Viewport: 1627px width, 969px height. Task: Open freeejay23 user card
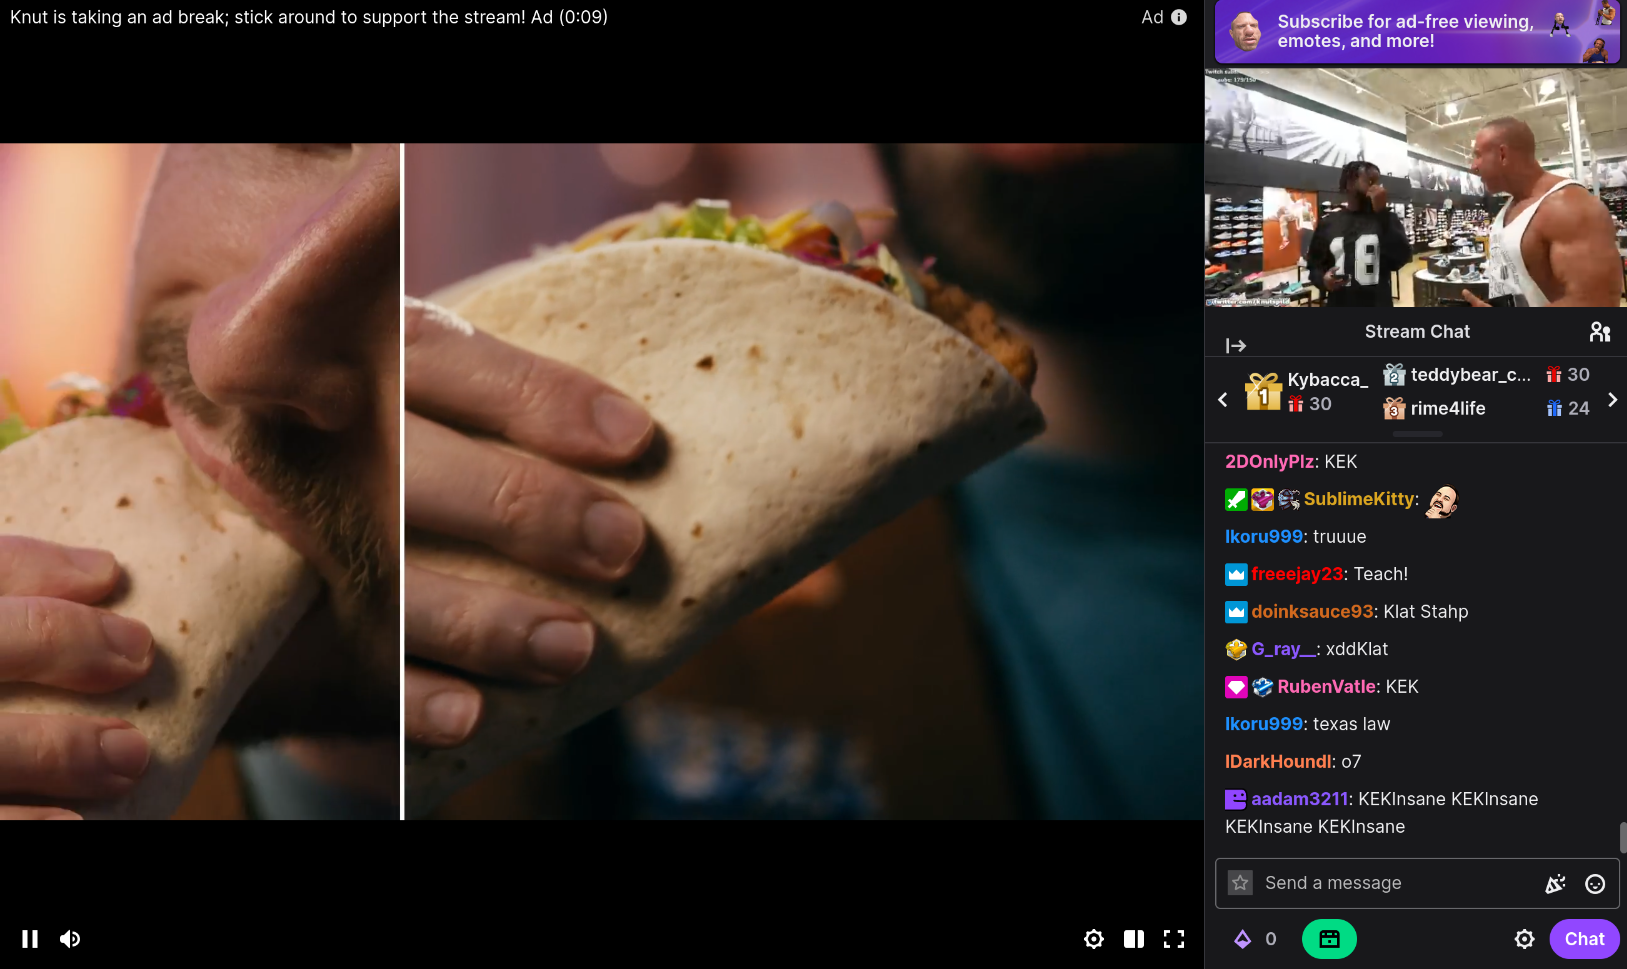(x=1297, y=574)
